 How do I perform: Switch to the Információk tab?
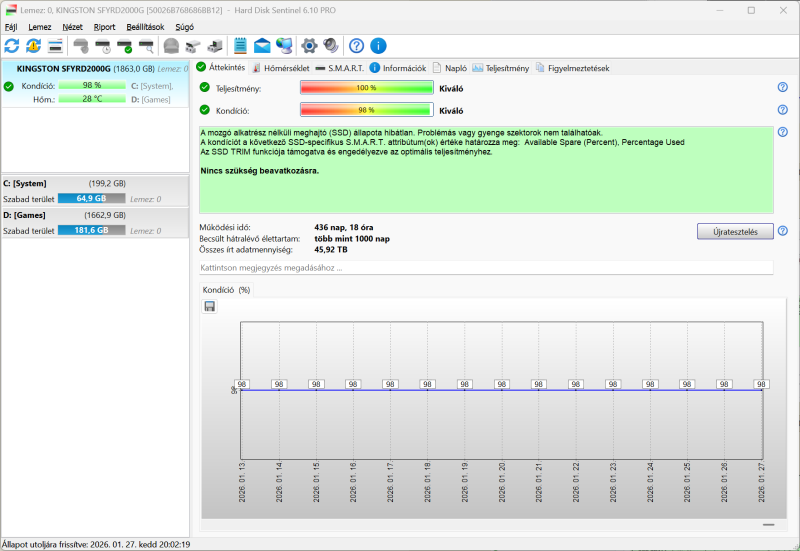tap(397, 68)
